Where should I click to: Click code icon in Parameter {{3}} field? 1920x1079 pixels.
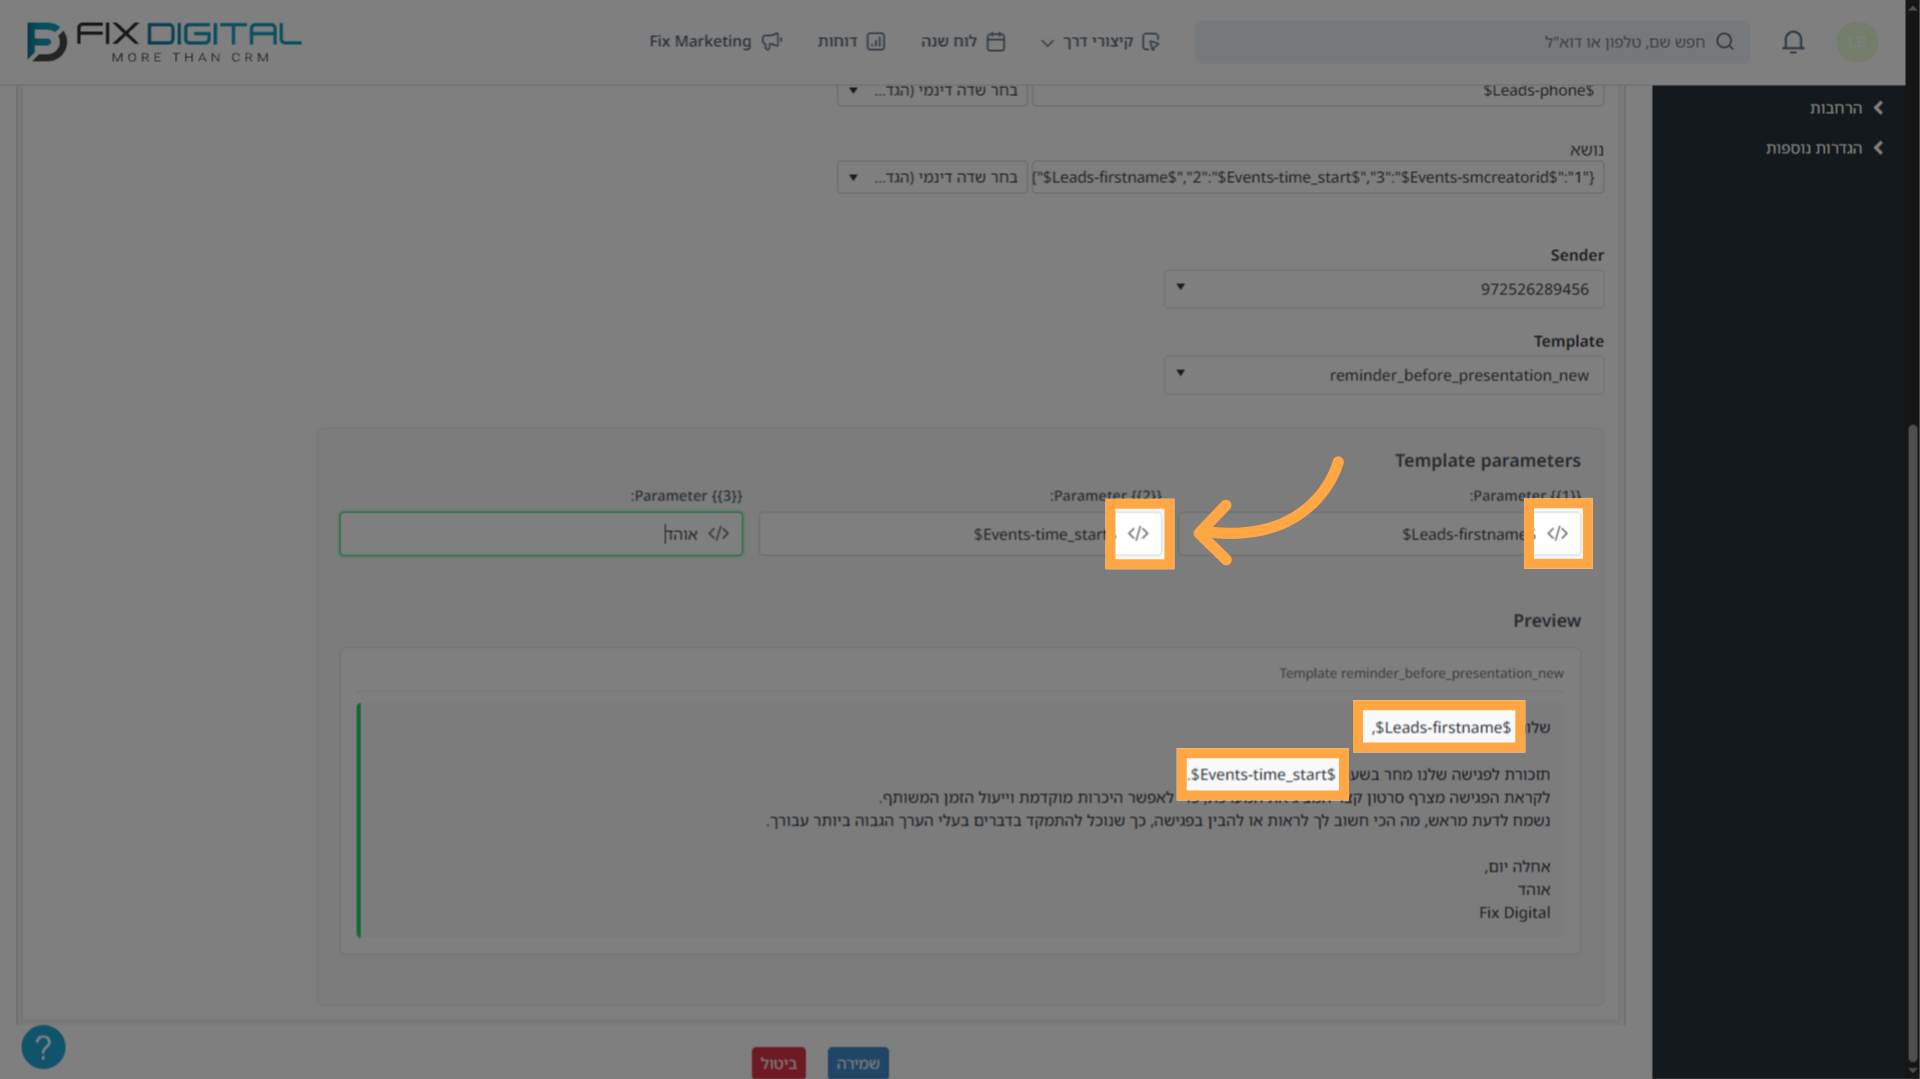point(718,533)
